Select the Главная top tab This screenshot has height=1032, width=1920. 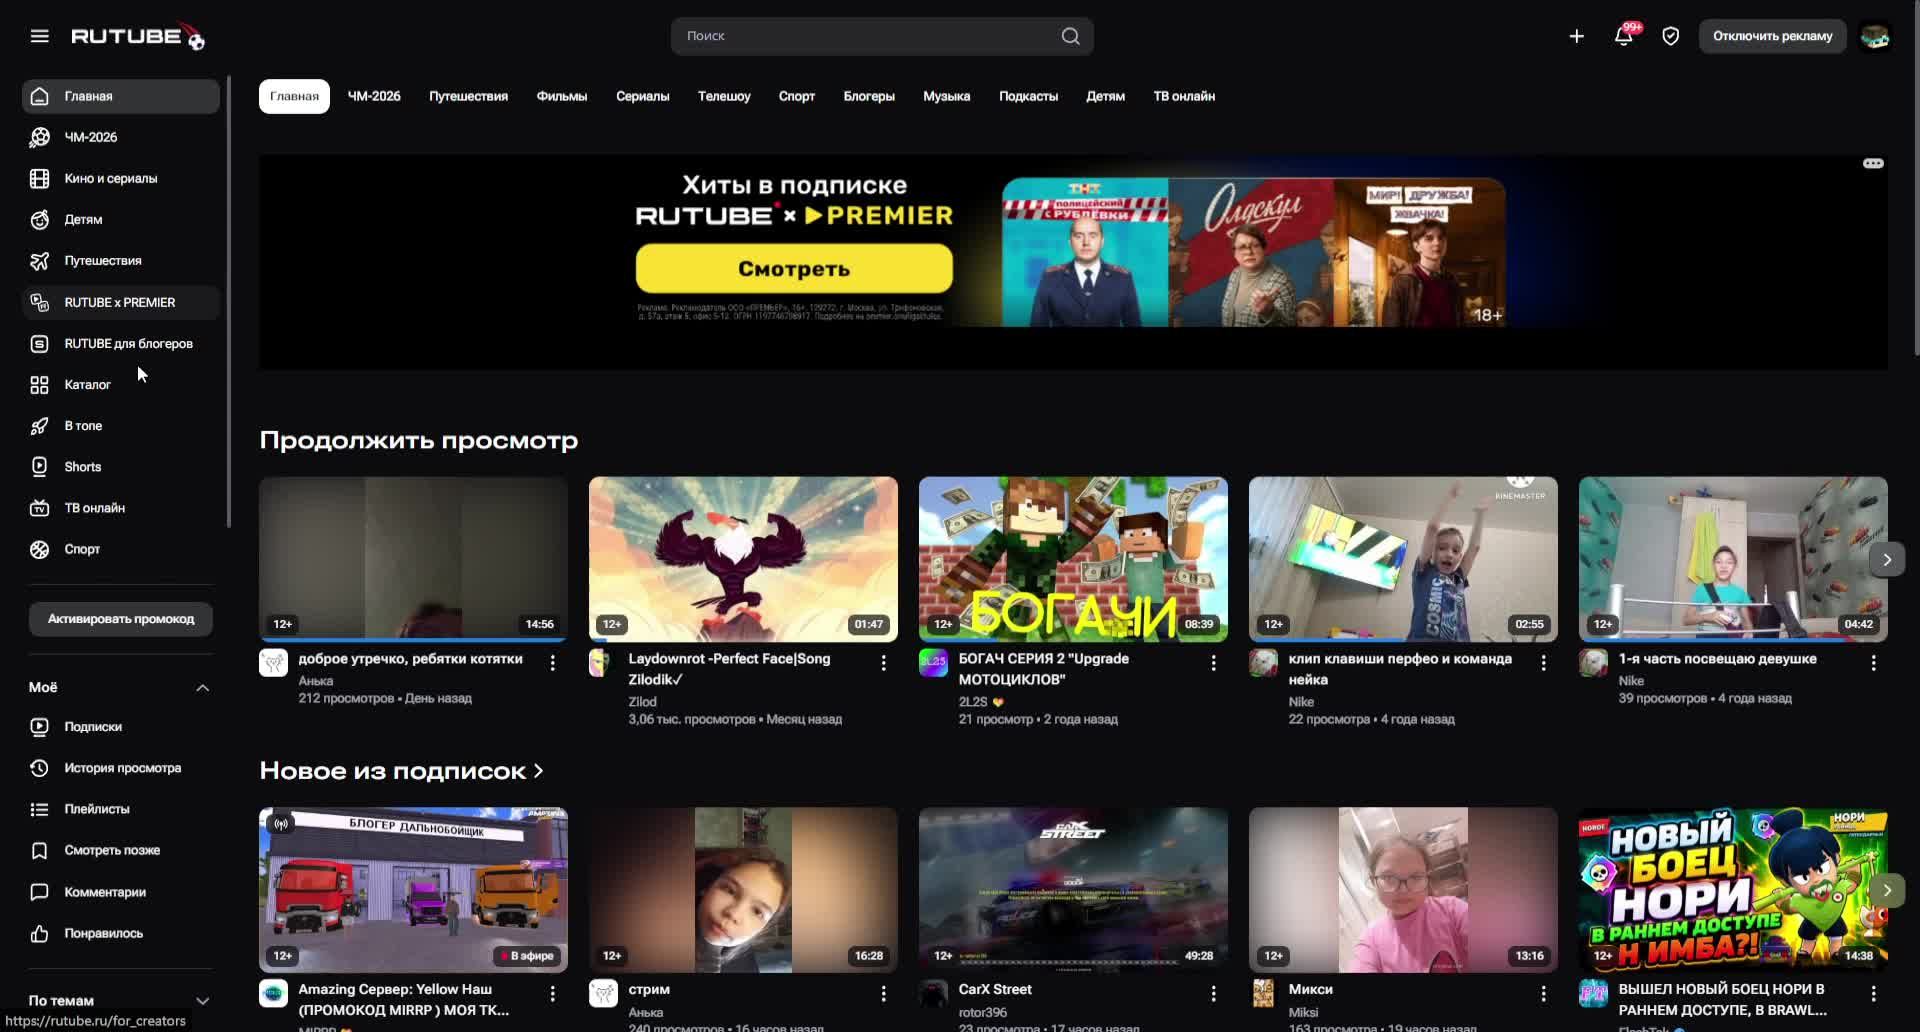294,96
